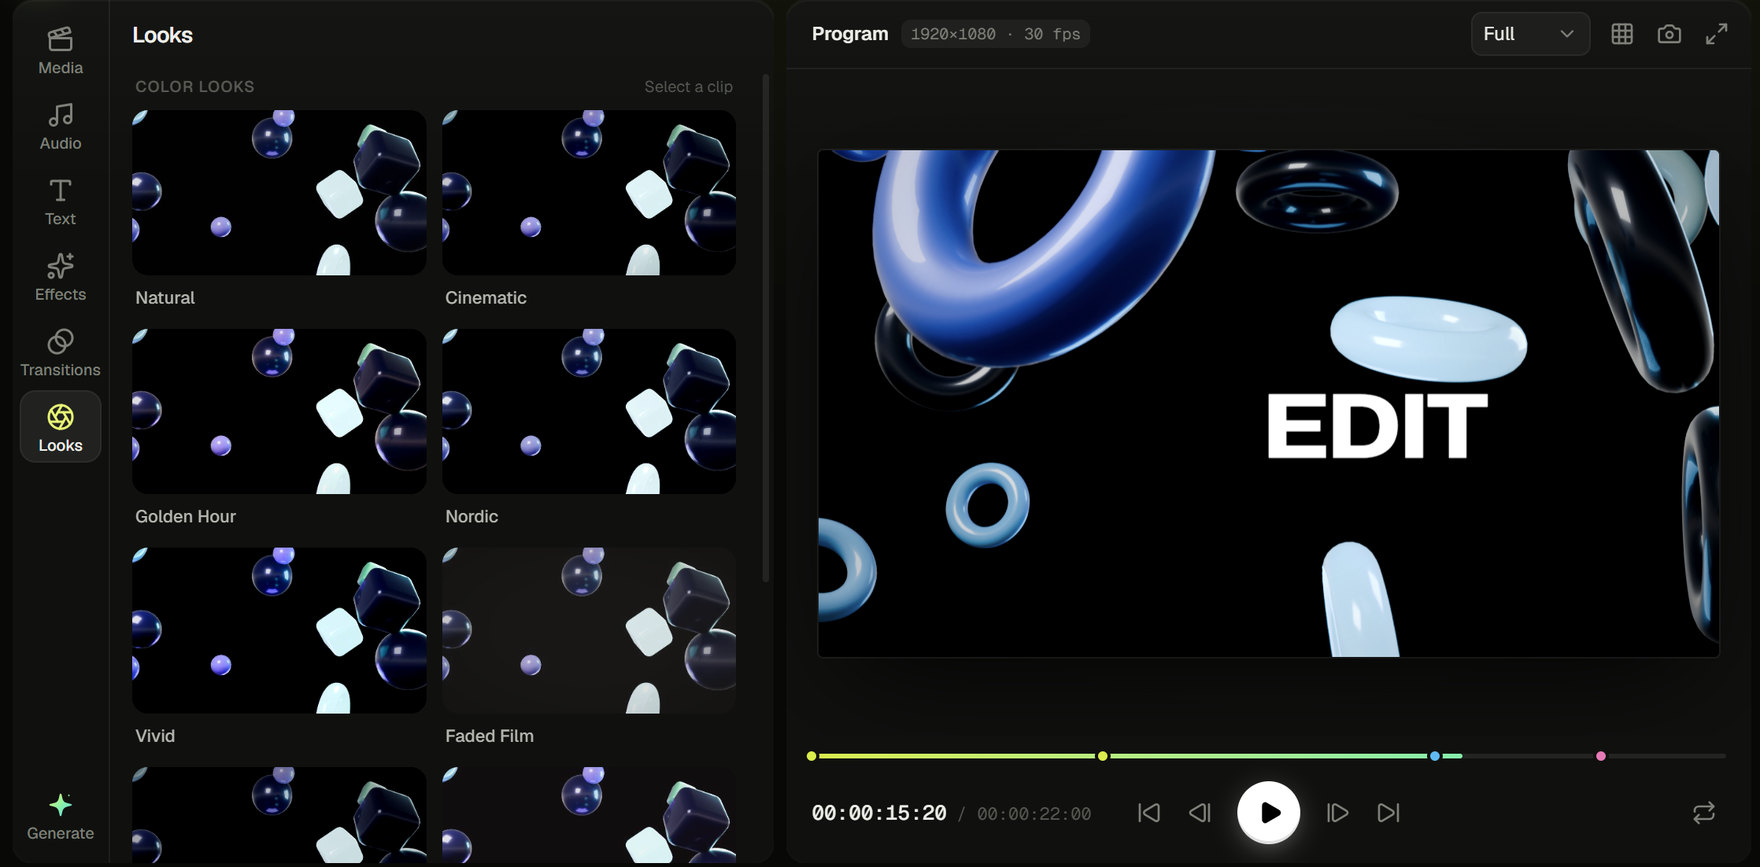Screen dimensions: 1760x867
Task: Click the total duration 00:00:22:00
Action: (x=1034, y=814)
